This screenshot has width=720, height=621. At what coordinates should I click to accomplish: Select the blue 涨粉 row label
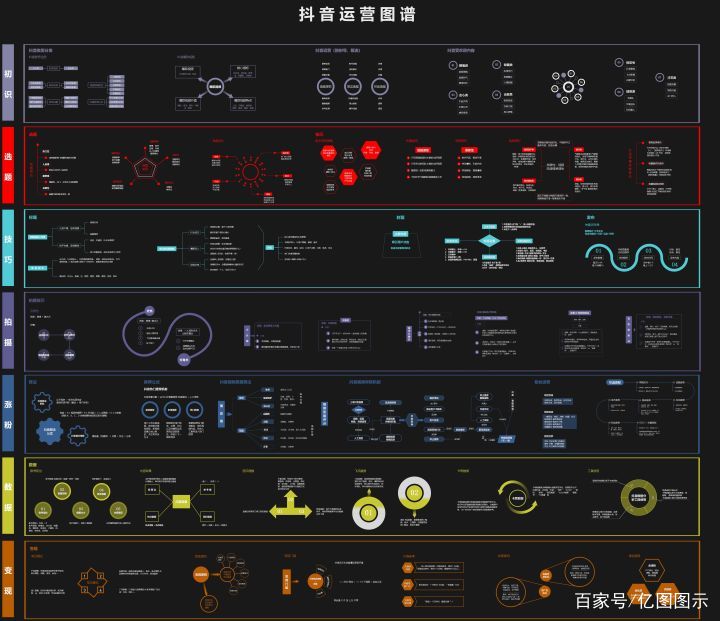(x=8, y=414)
